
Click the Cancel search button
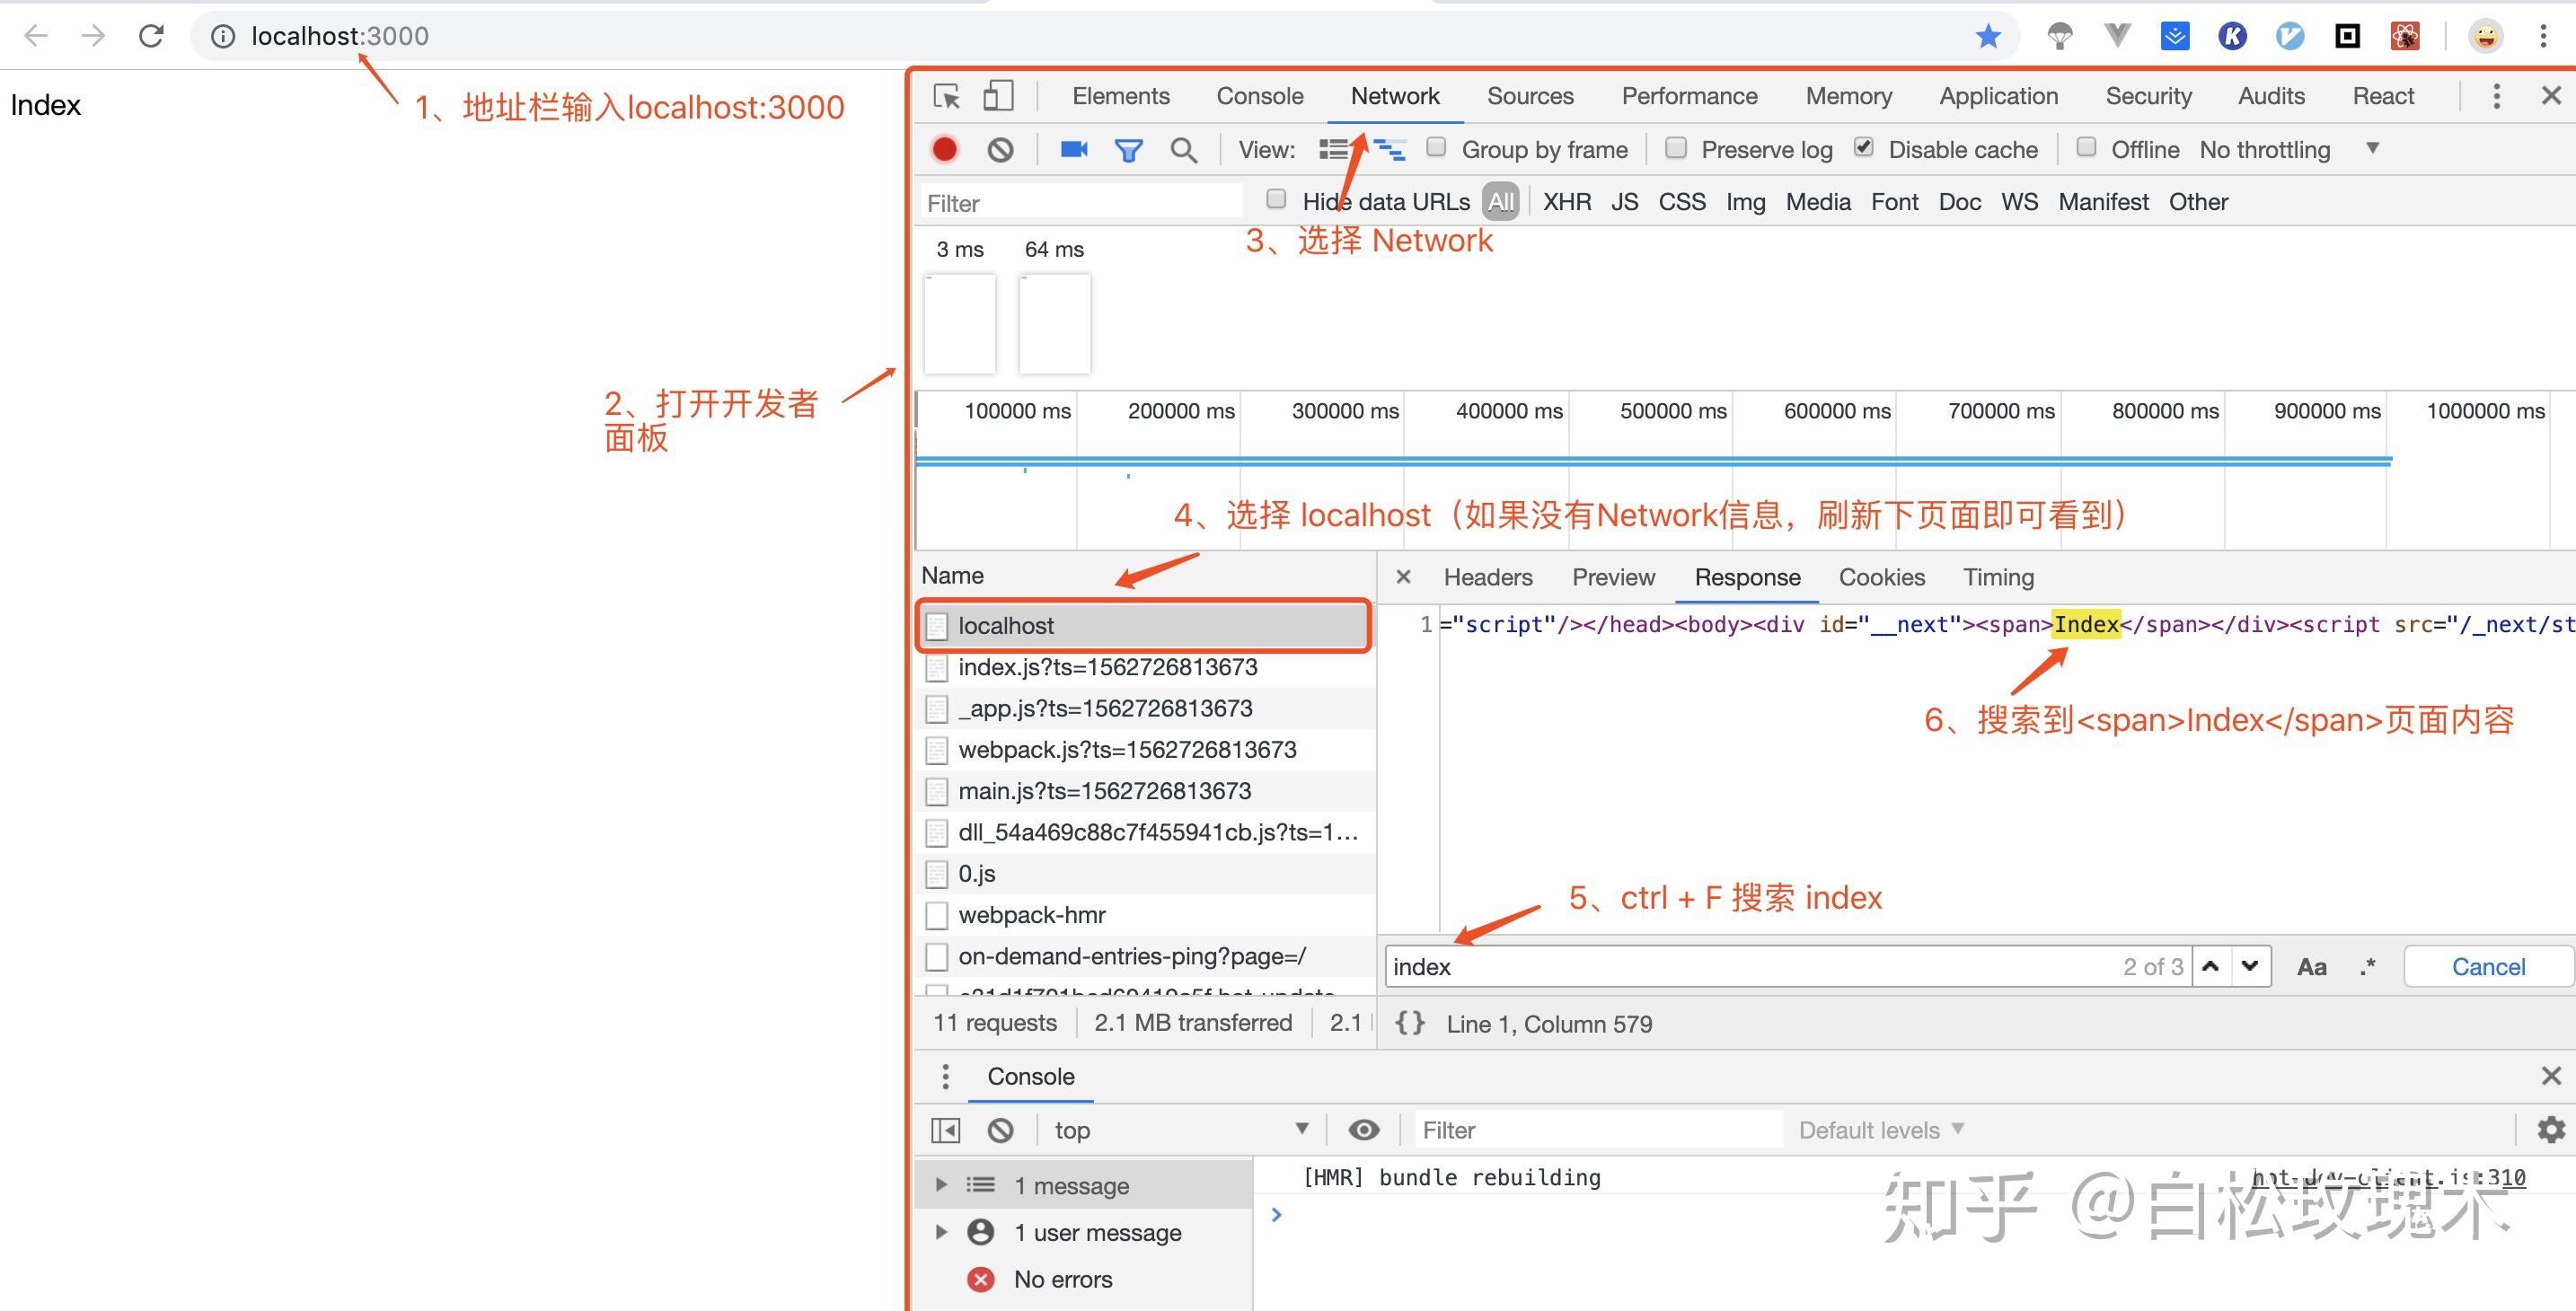click(x=2487, y=966)
